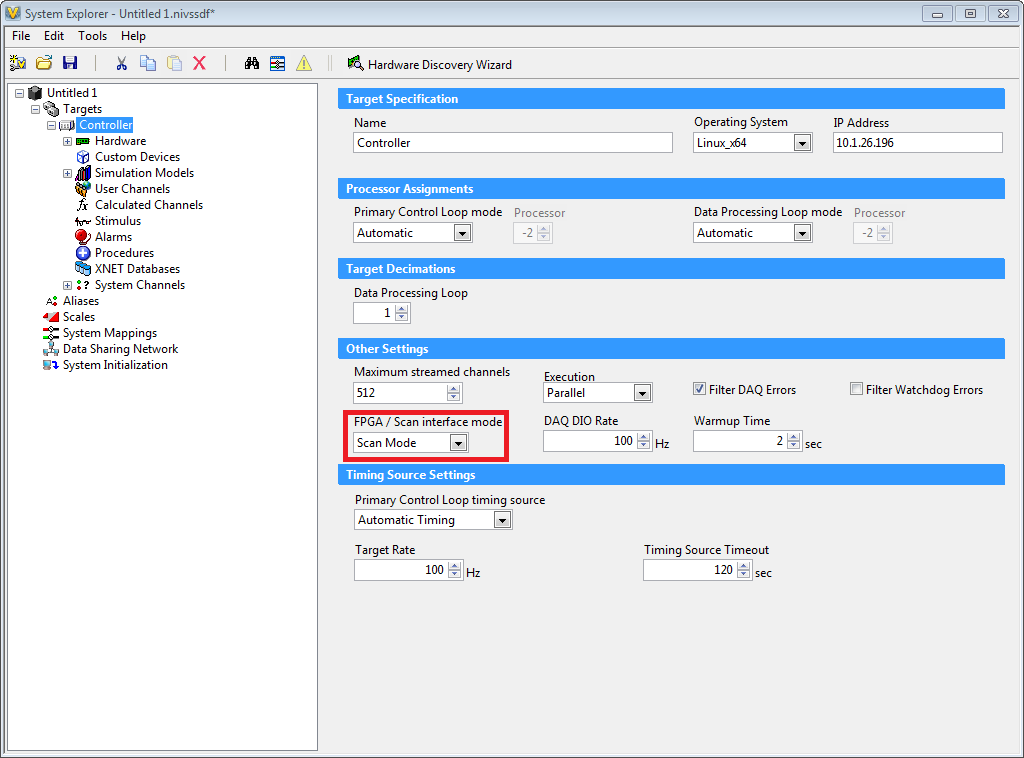Collapse the Controller tree node

52,125
